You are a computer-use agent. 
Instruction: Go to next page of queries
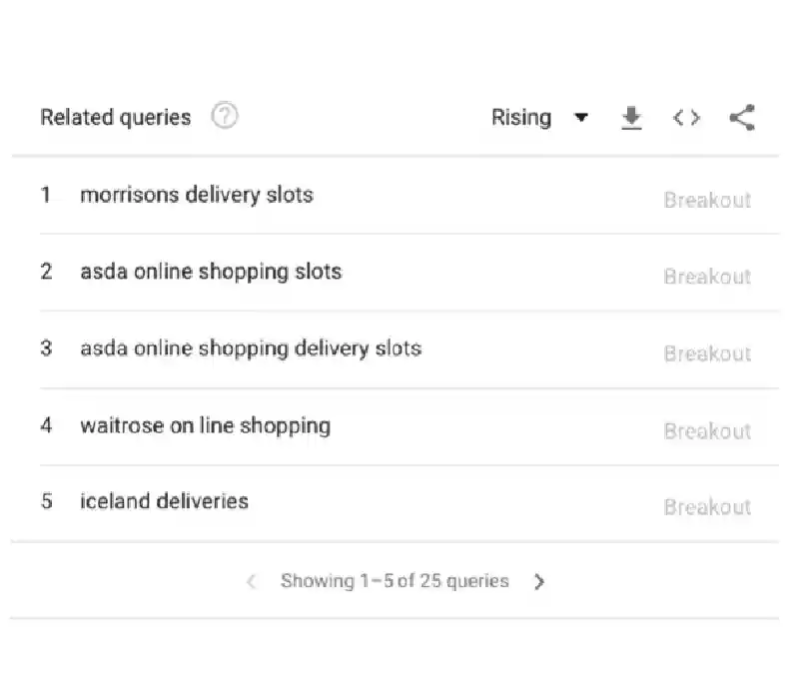point(539,582)
